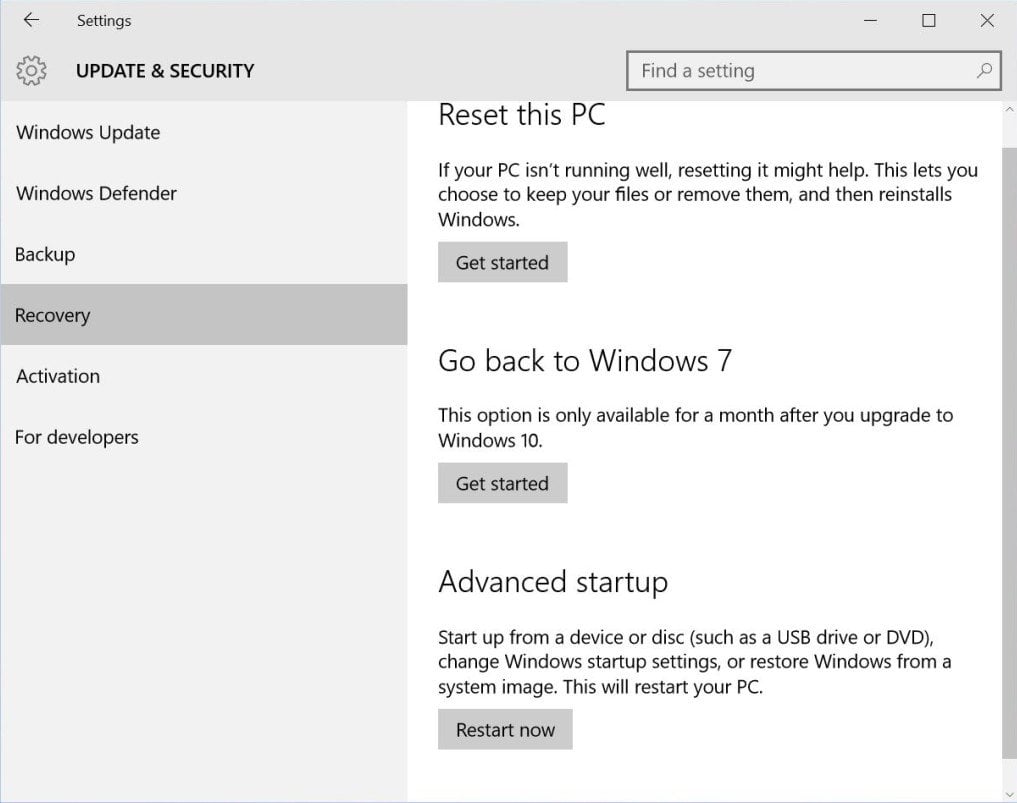
Task: Switch to For developers settings
Action: (76, 438)
